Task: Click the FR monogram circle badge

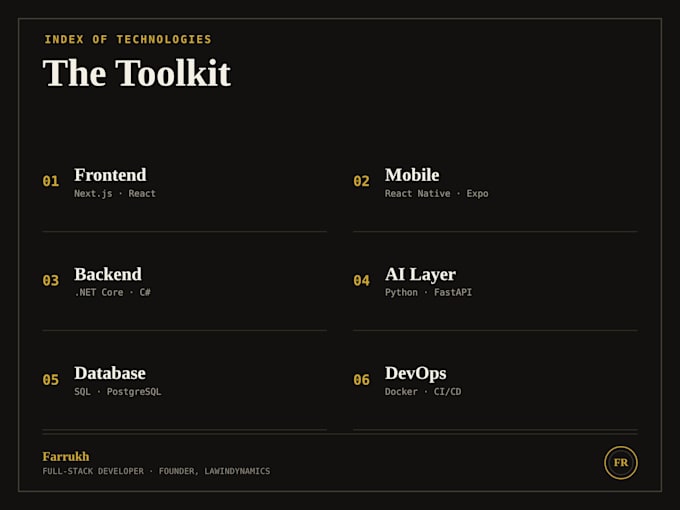Action: pos(621,462)
